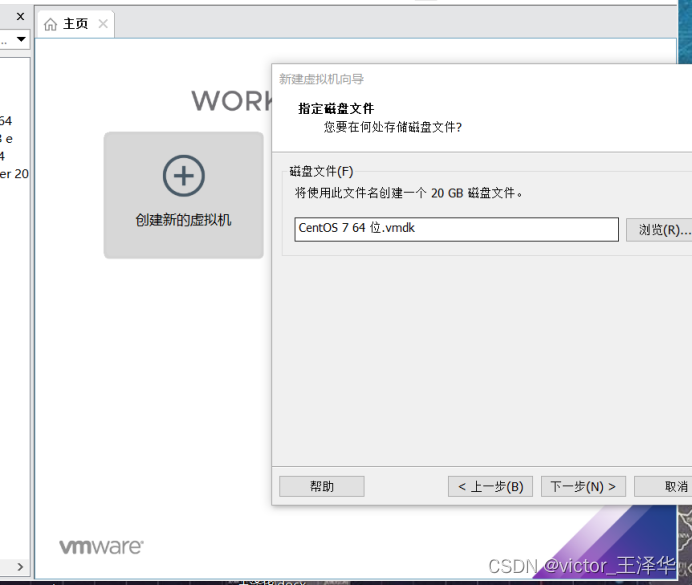Open the library search dropdown arrow

(21, 39)
